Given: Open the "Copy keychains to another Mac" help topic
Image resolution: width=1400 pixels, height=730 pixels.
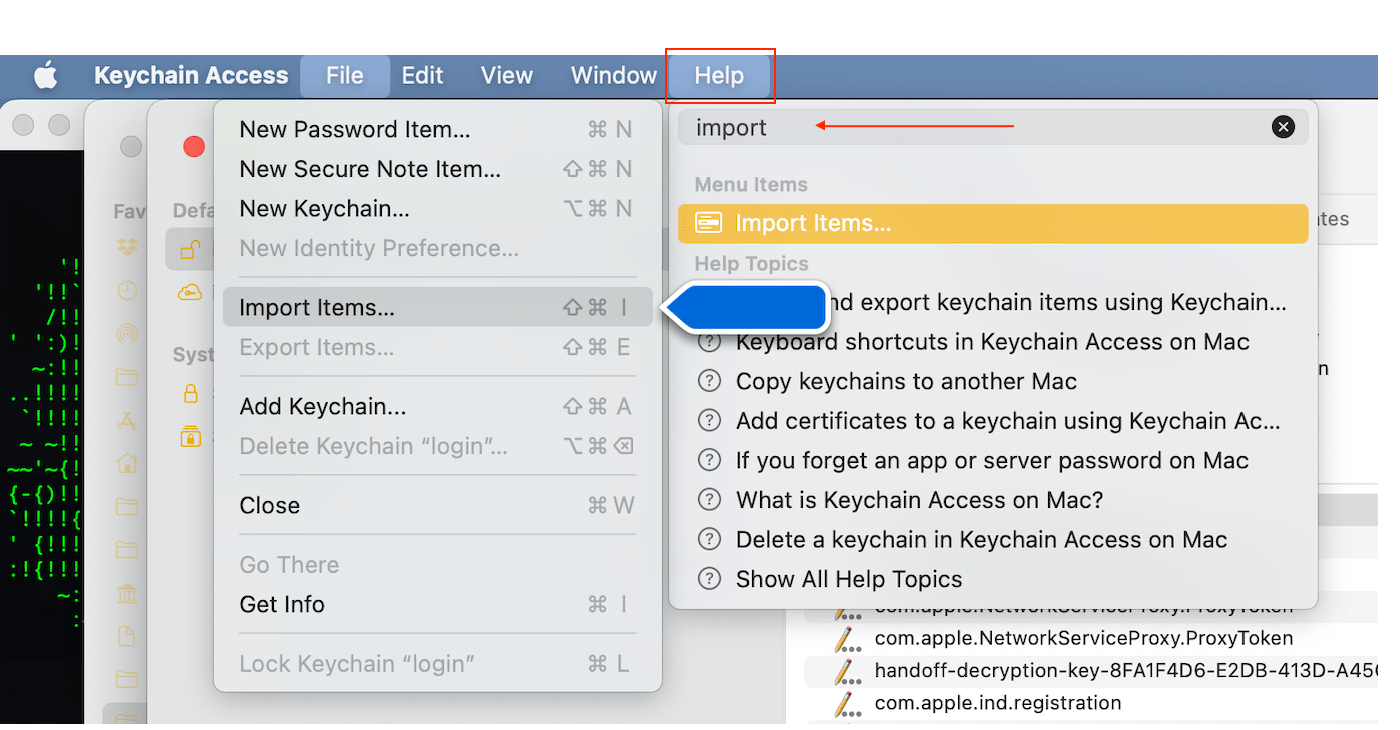Looking at the screenshot, I should 905,380.
